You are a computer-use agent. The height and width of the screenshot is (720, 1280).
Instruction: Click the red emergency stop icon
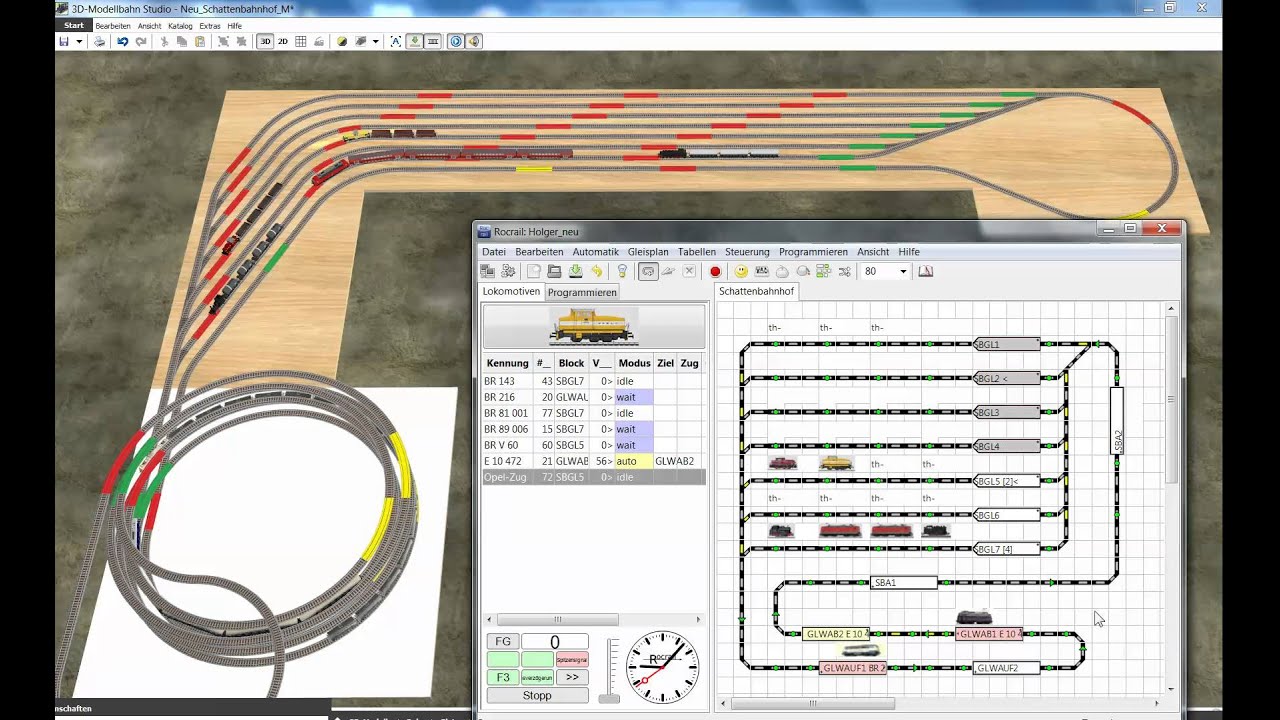point(715,271)
